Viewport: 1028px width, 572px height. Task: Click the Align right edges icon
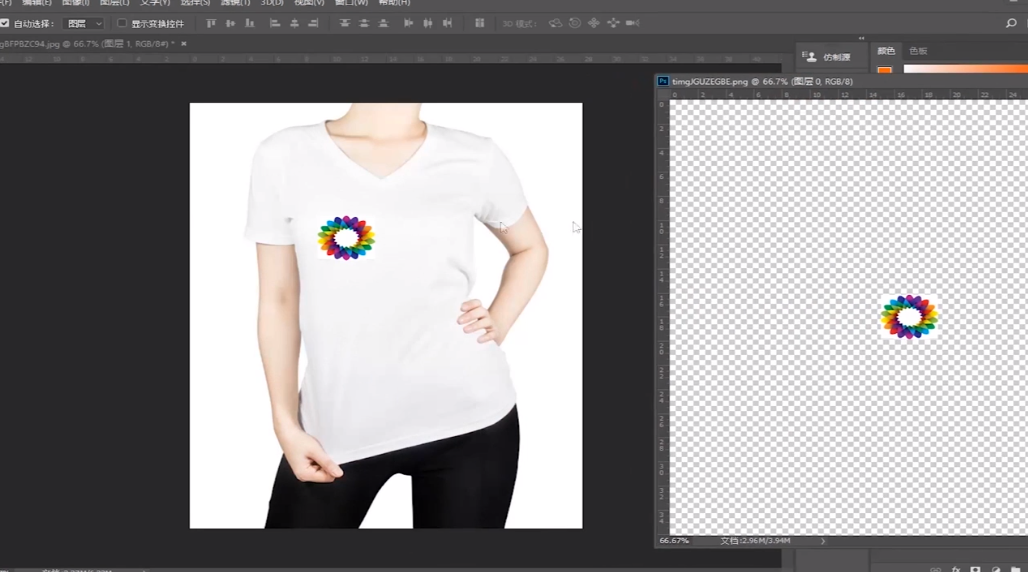[x=313, y=24]
